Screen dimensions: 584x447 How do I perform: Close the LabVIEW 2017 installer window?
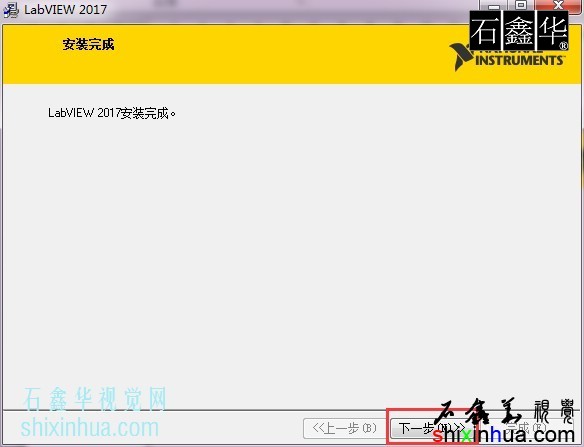[558, 5]
